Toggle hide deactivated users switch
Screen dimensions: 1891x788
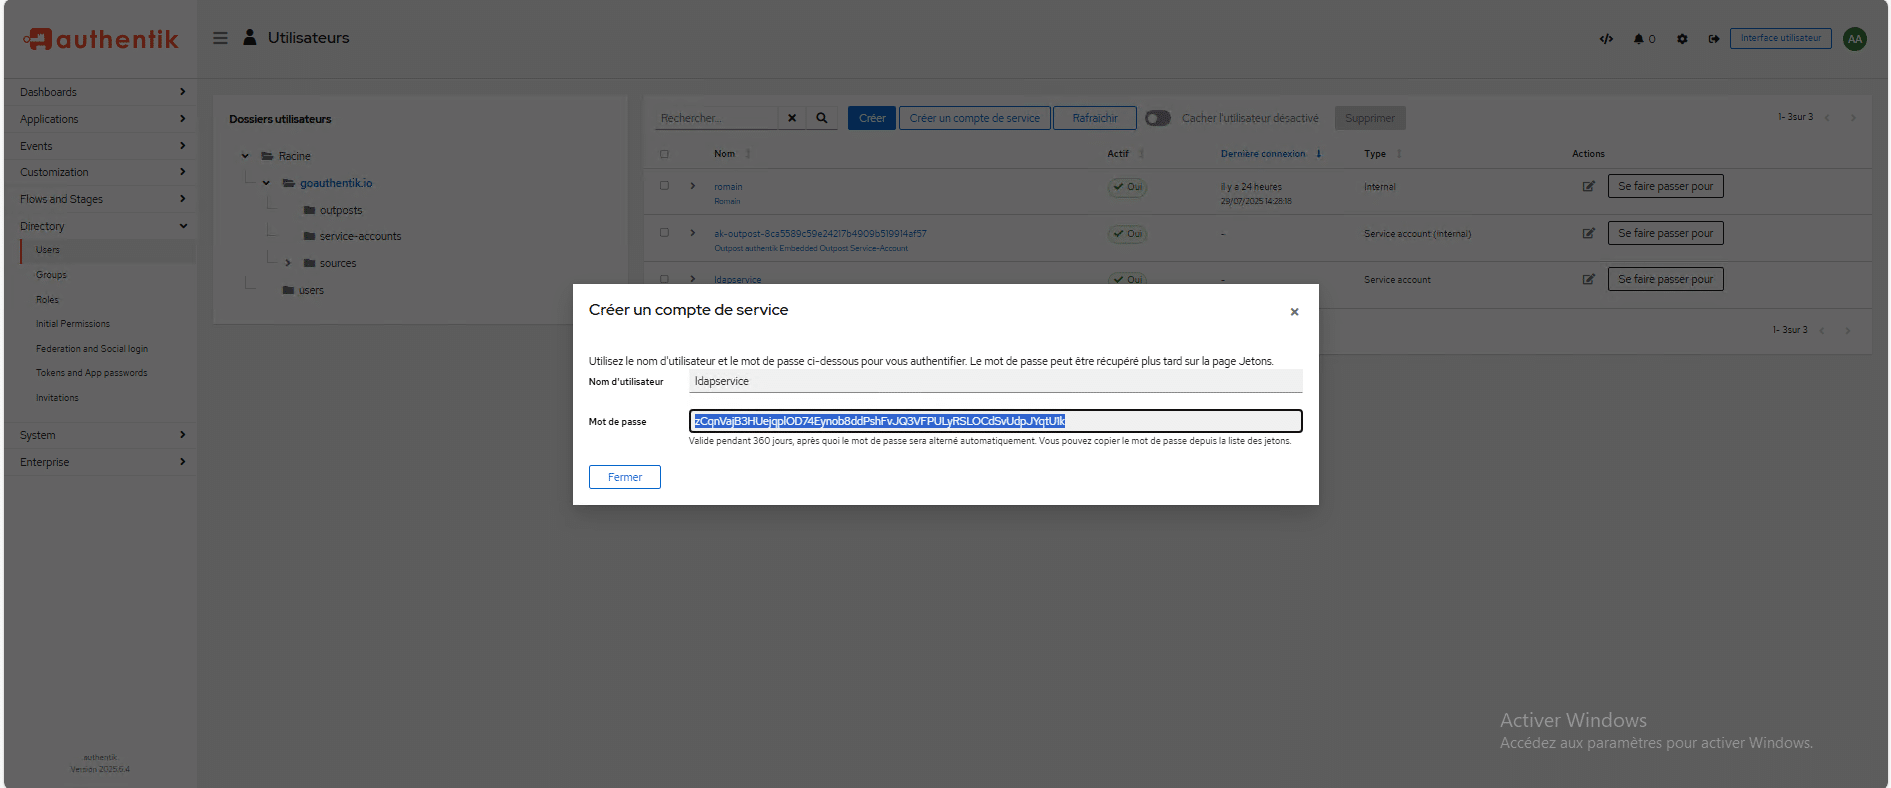pos(1157,118)
